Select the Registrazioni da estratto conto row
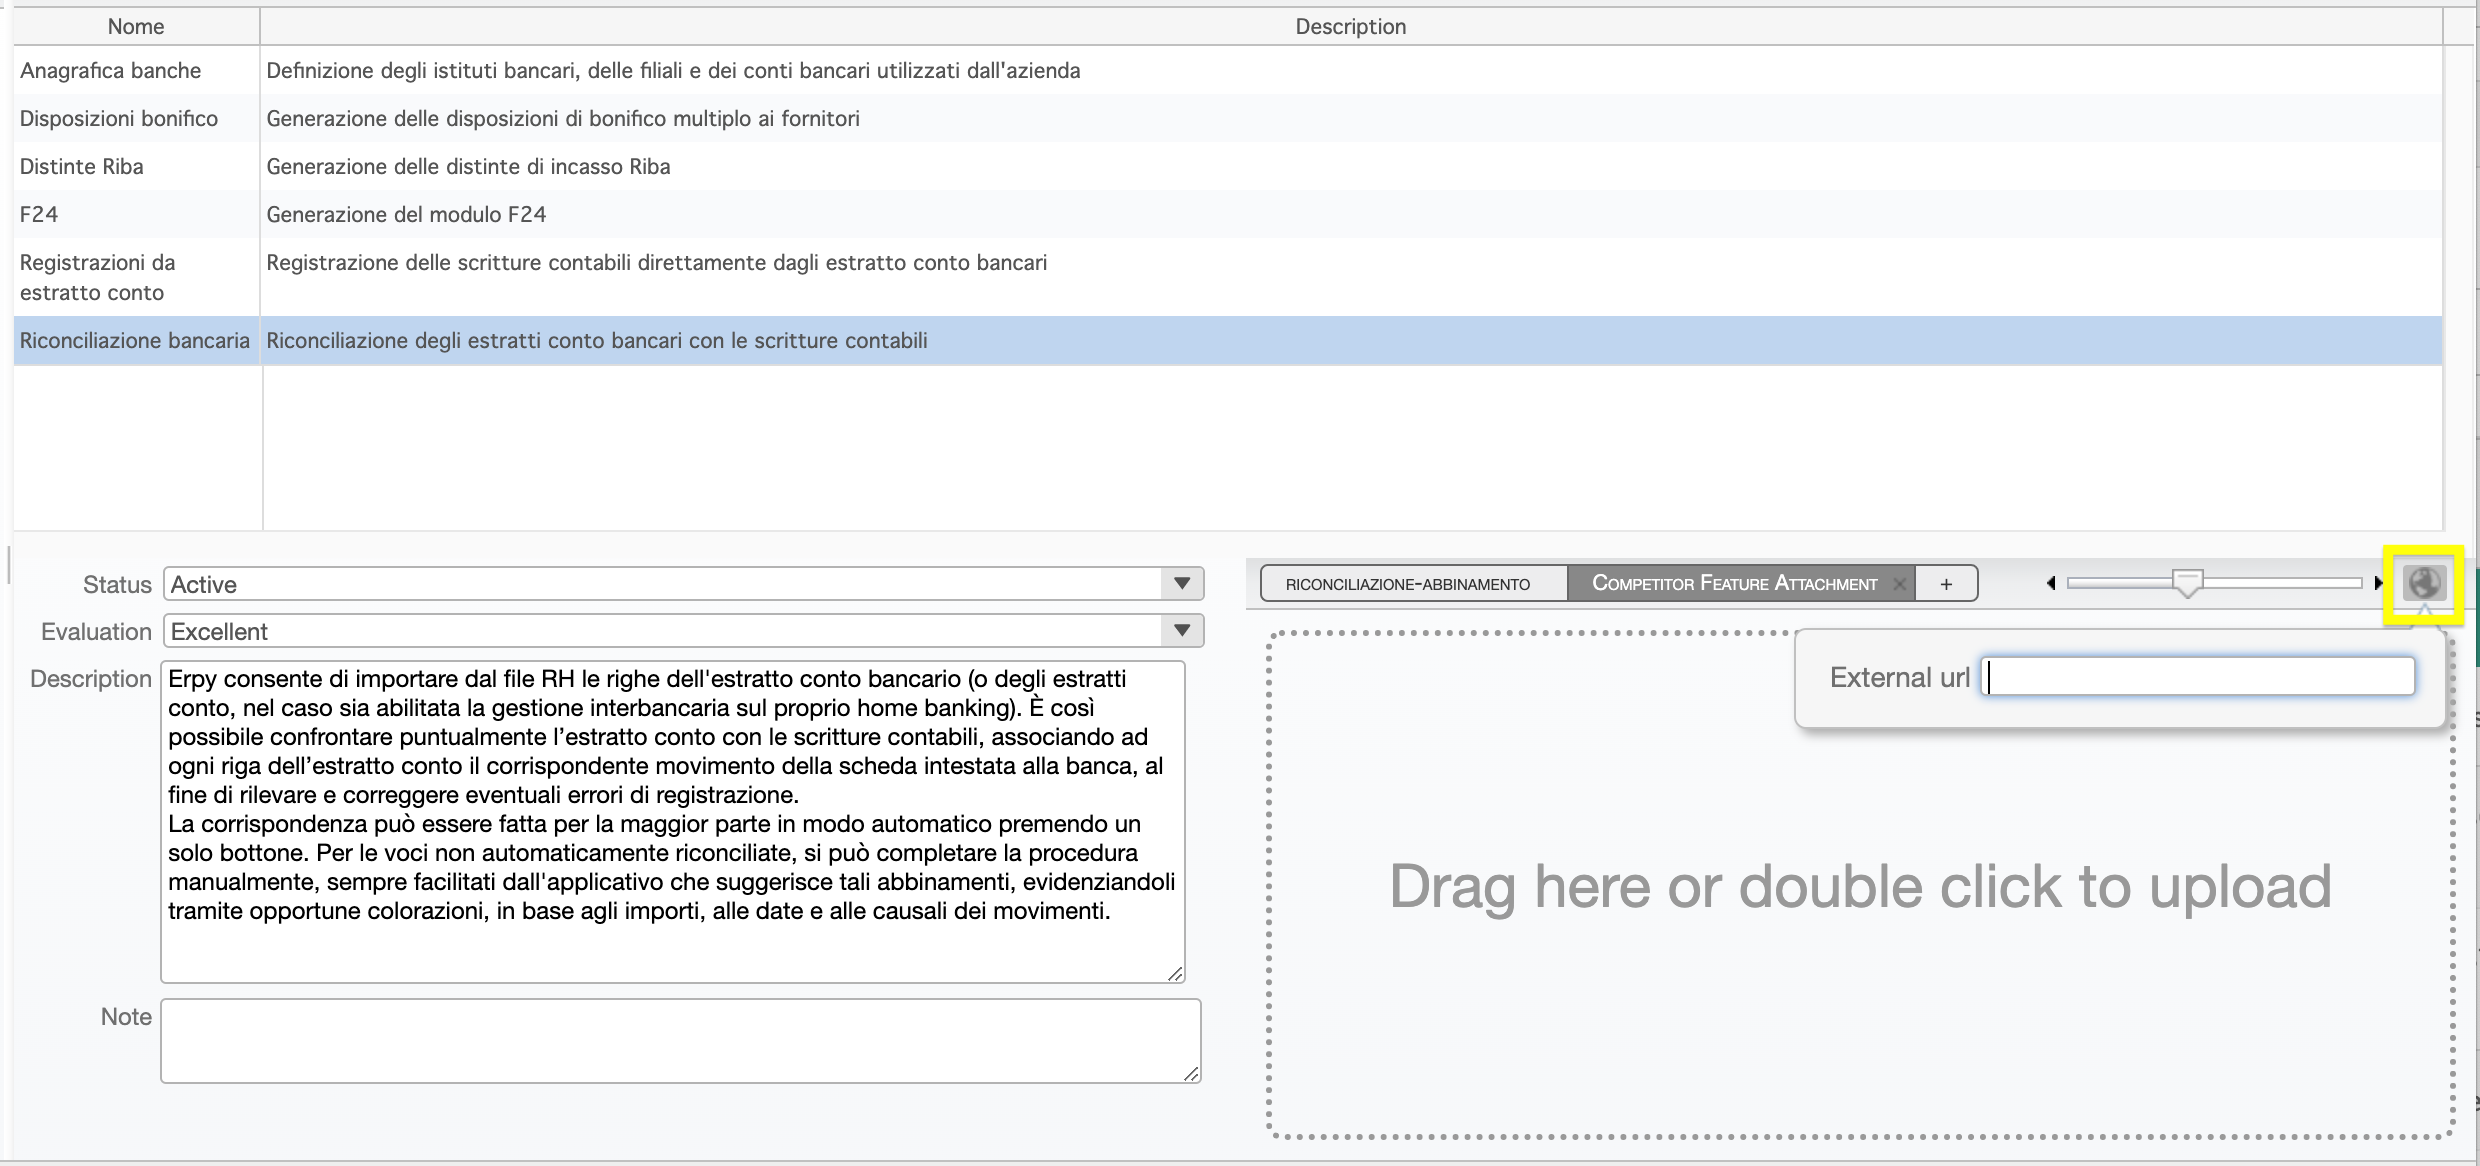 (98, 277)
